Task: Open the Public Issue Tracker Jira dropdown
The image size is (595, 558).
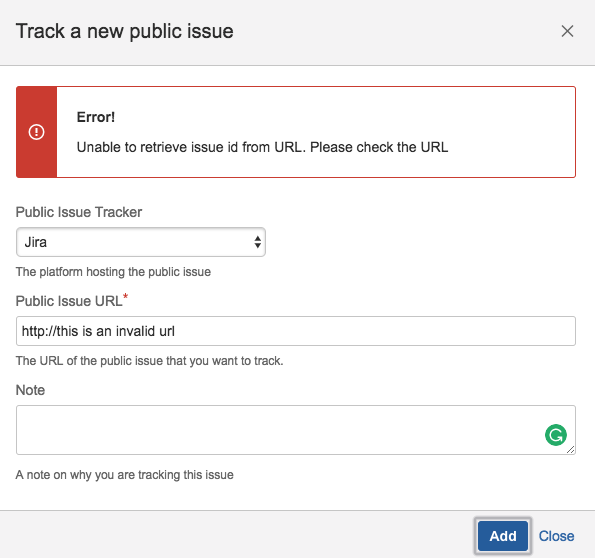Action: (x=141, y=242)
